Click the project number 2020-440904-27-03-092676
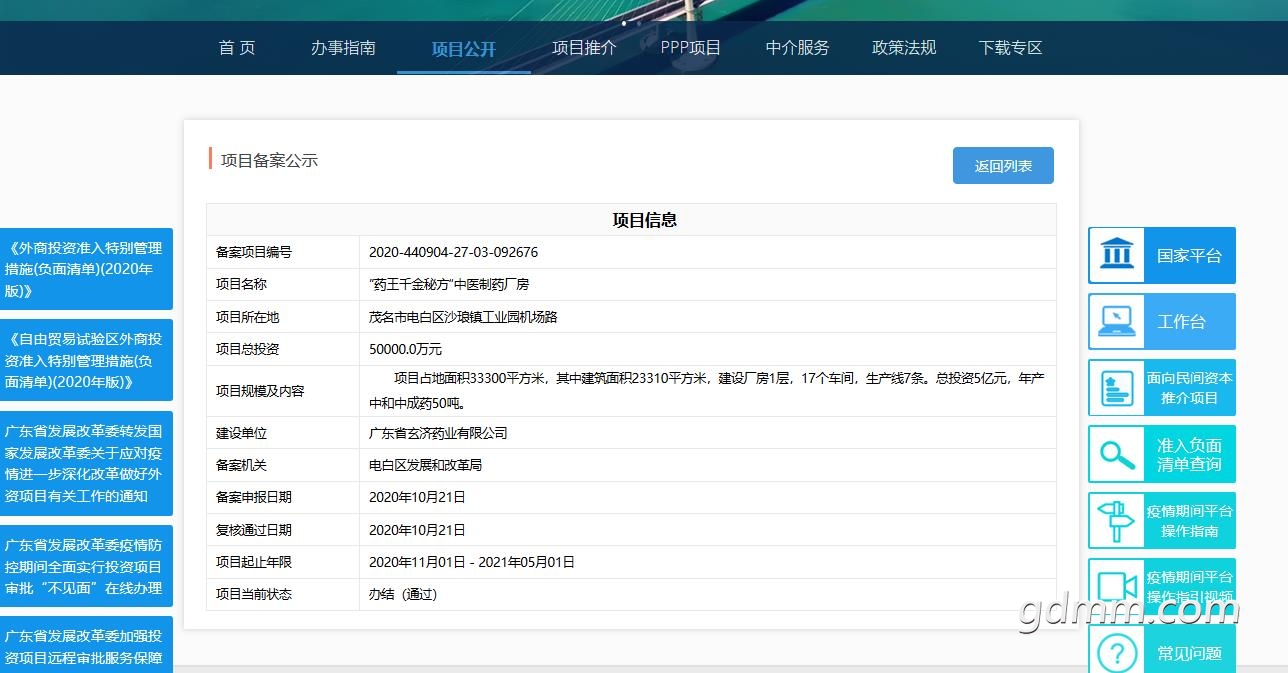 [453, 252]
